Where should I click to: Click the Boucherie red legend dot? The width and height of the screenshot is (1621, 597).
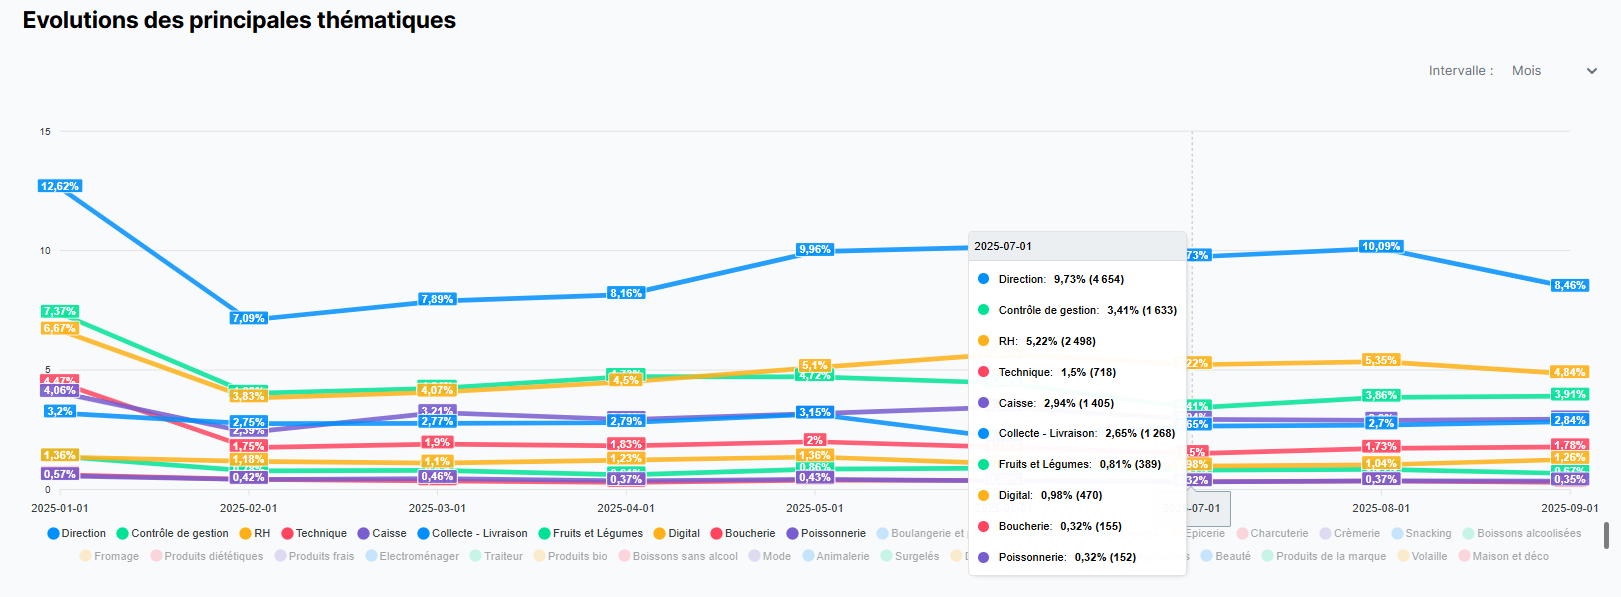(716, 534)
